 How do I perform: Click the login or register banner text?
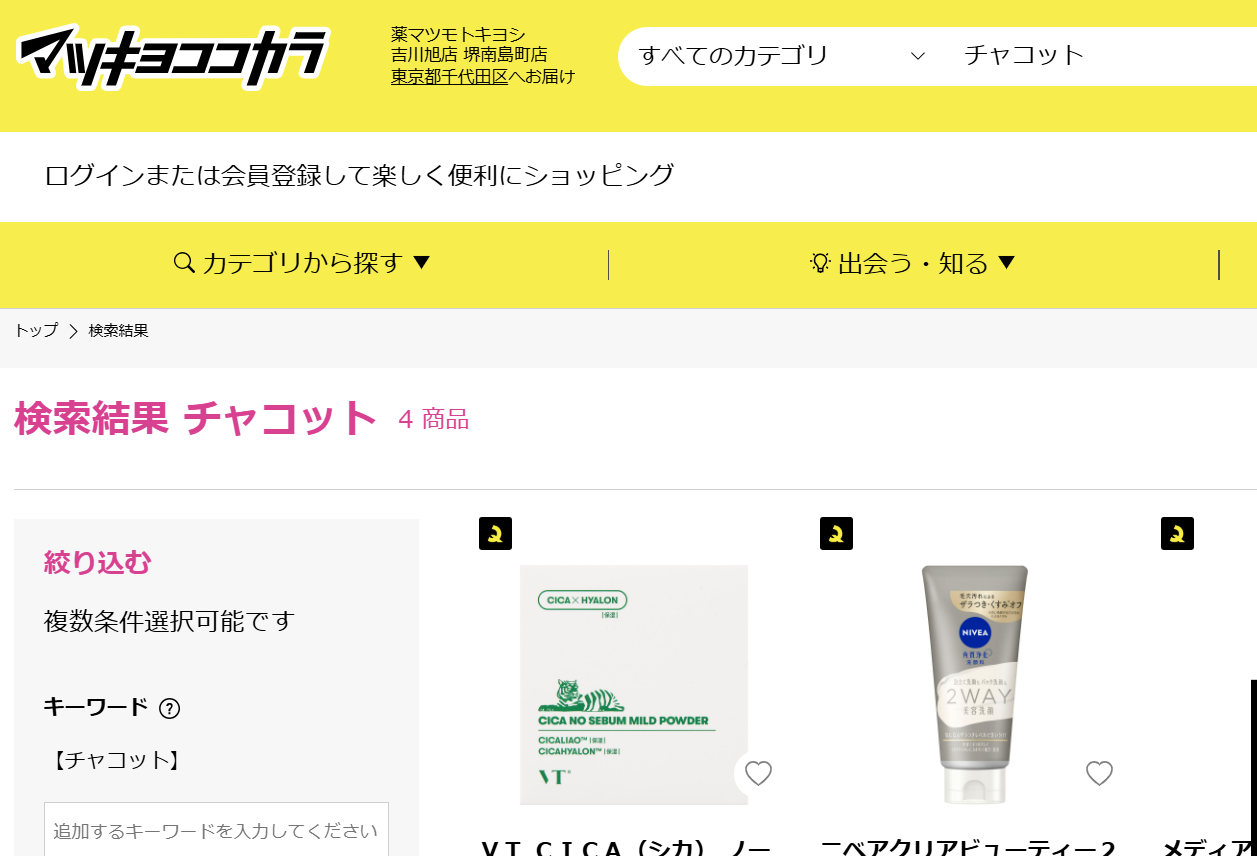(x=359, y=175)
